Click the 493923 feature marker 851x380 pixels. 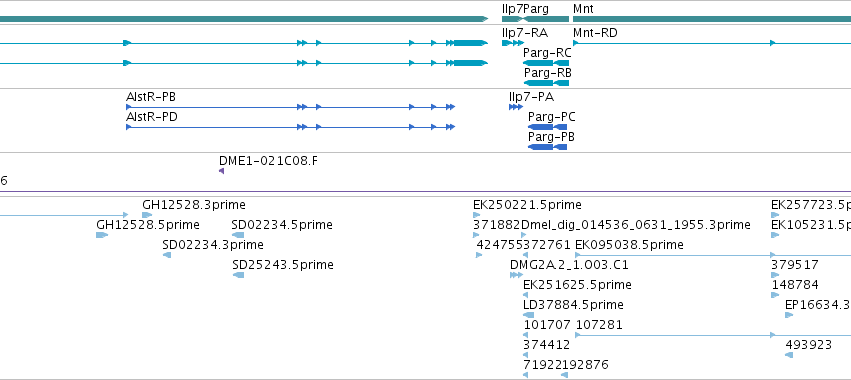pyautogui.click(x=789, y=355)
